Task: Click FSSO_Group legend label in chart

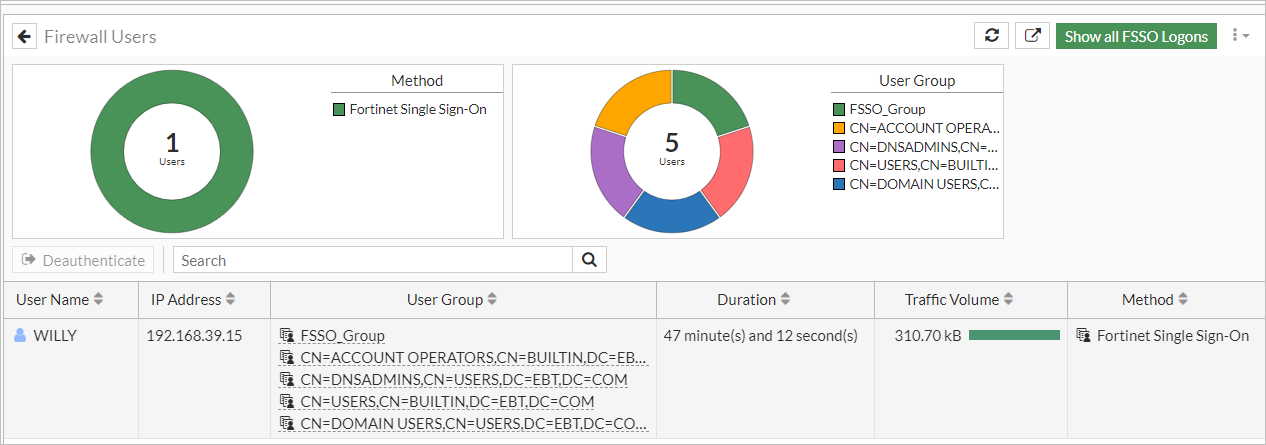Action: [x=887, y=109]
